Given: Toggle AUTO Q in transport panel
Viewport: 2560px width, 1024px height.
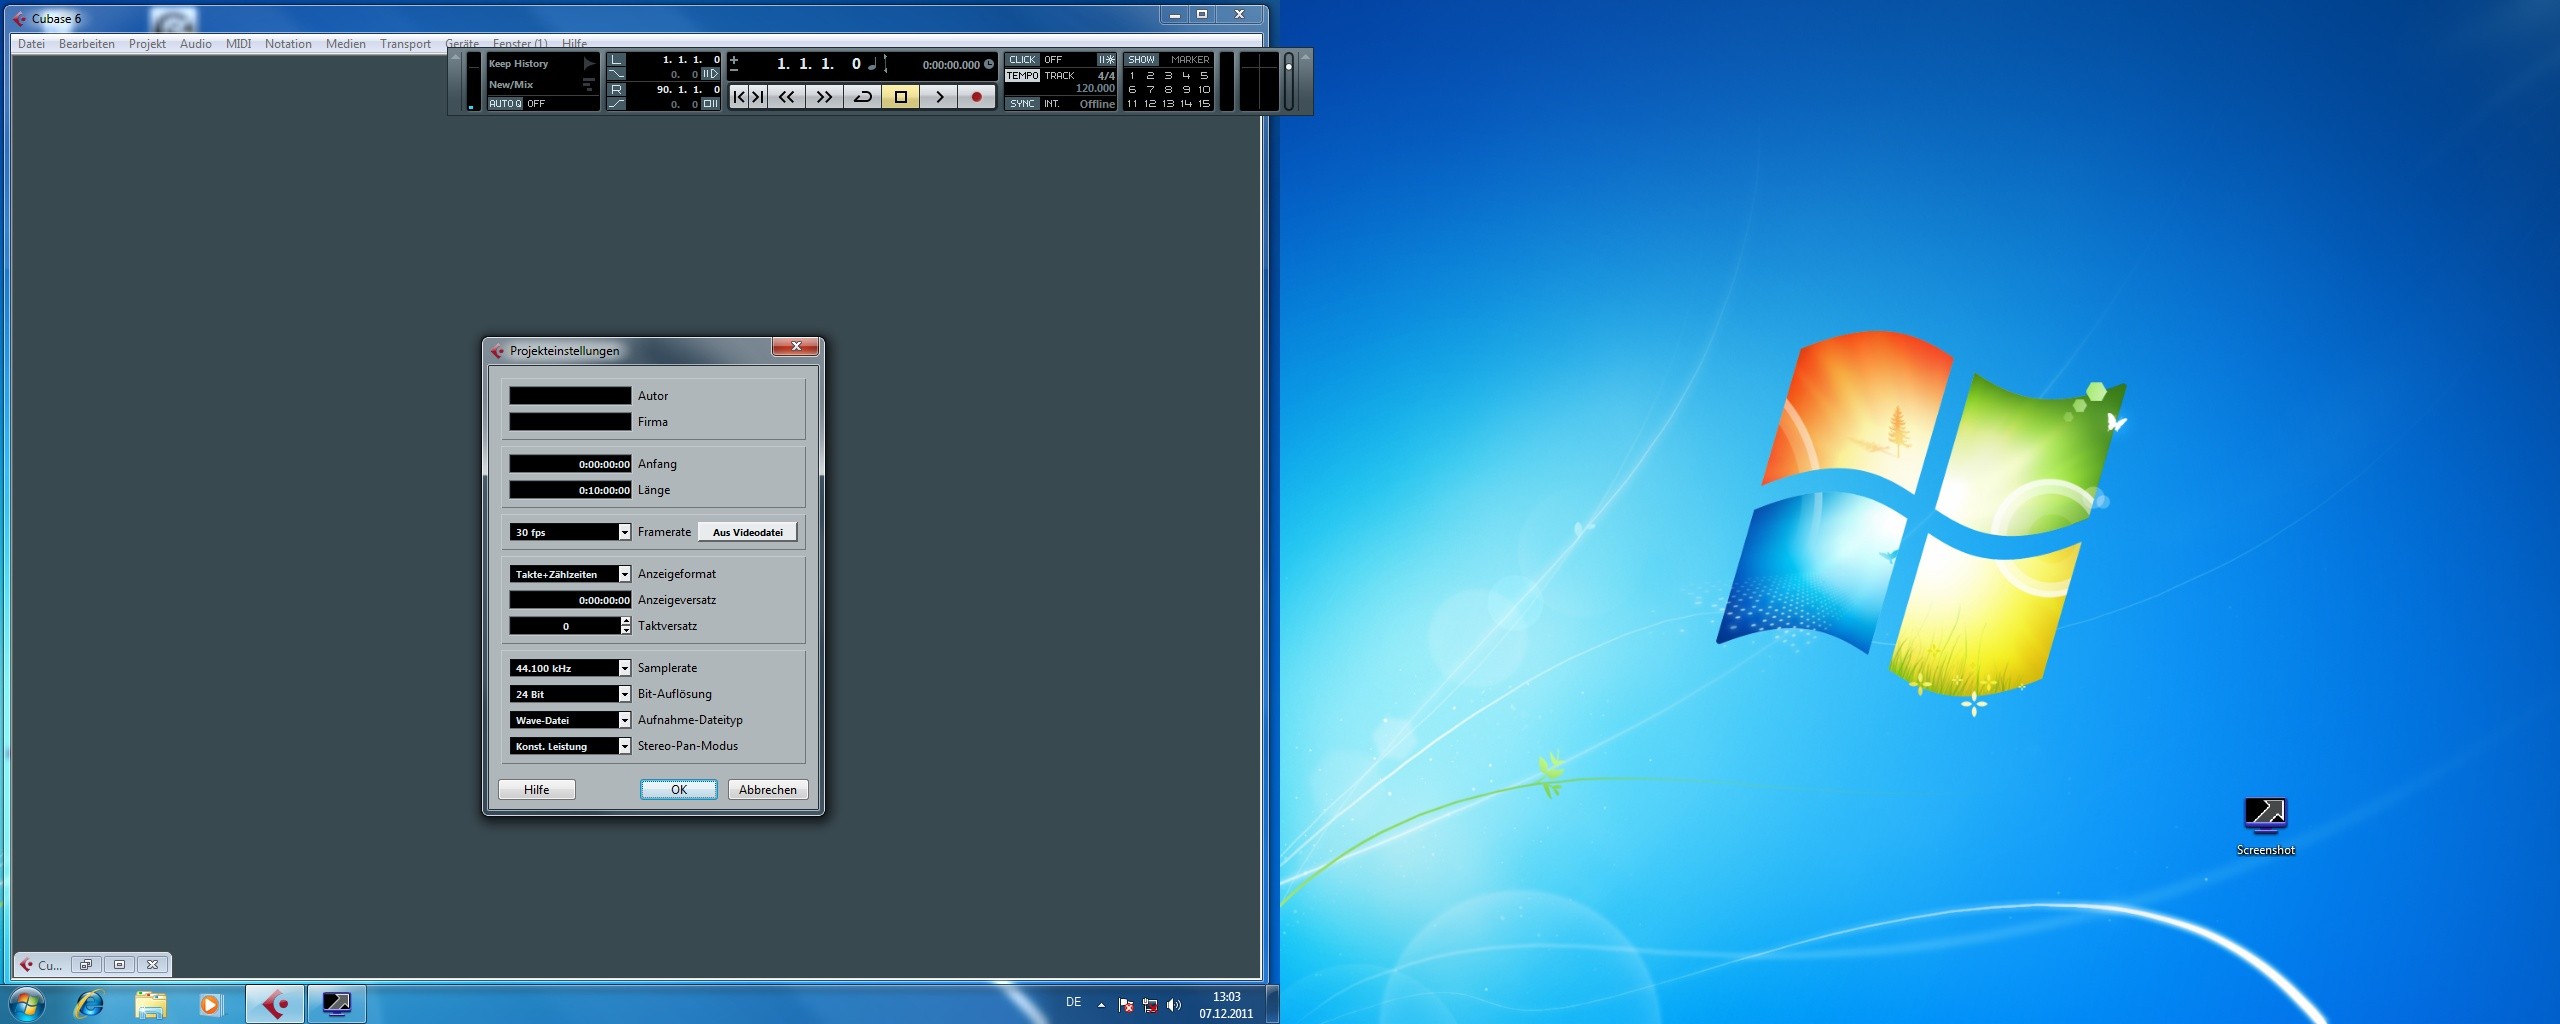Looking at the screenshot, I should point(505,104).
